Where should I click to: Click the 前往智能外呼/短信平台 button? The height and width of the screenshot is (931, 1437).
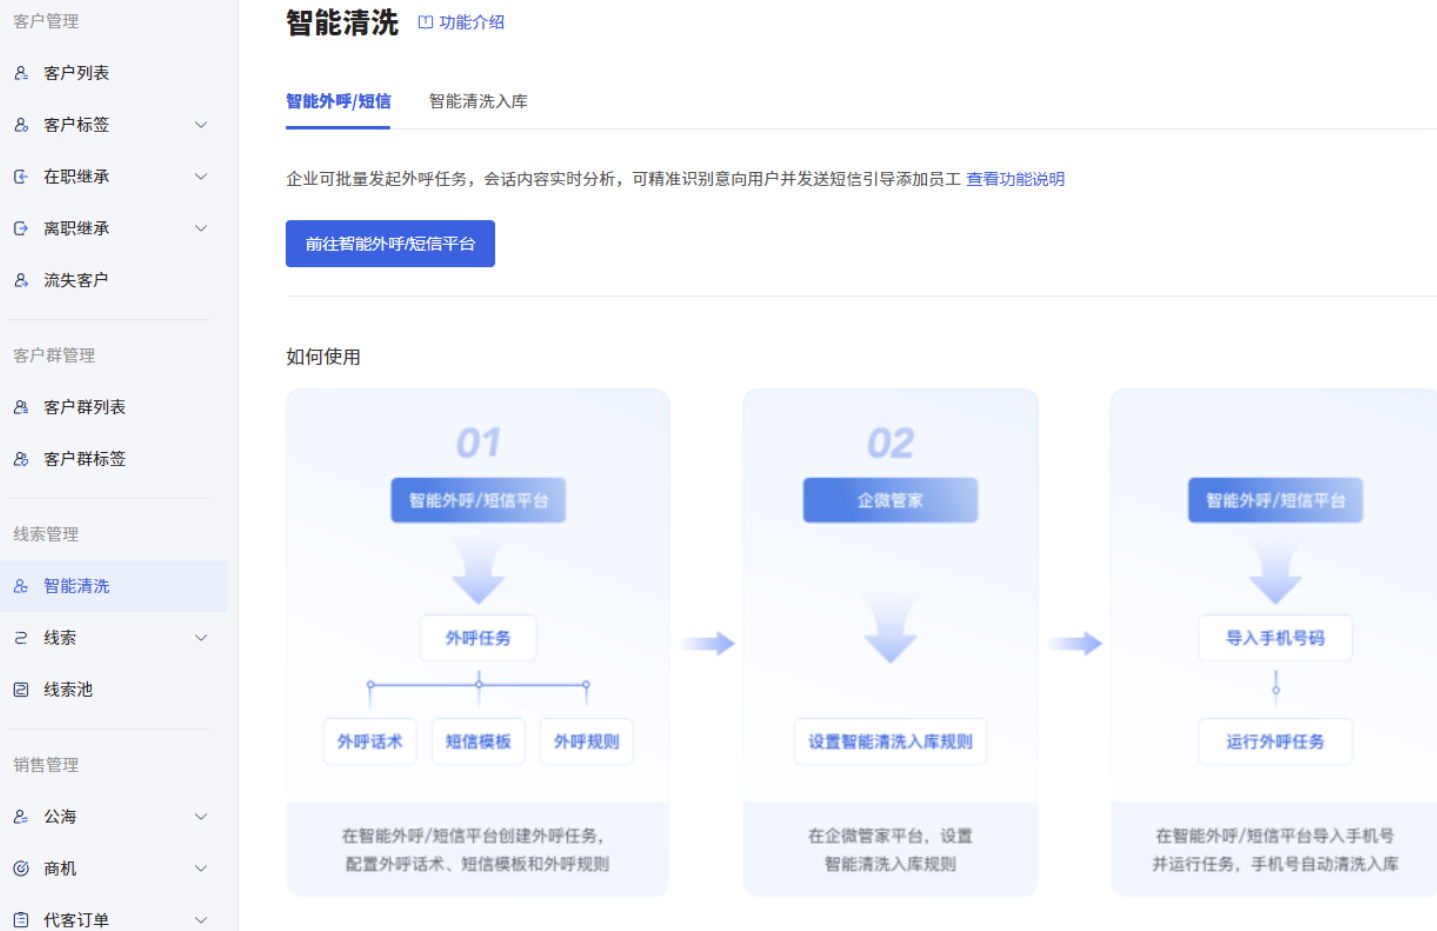(x=390, y=244)
